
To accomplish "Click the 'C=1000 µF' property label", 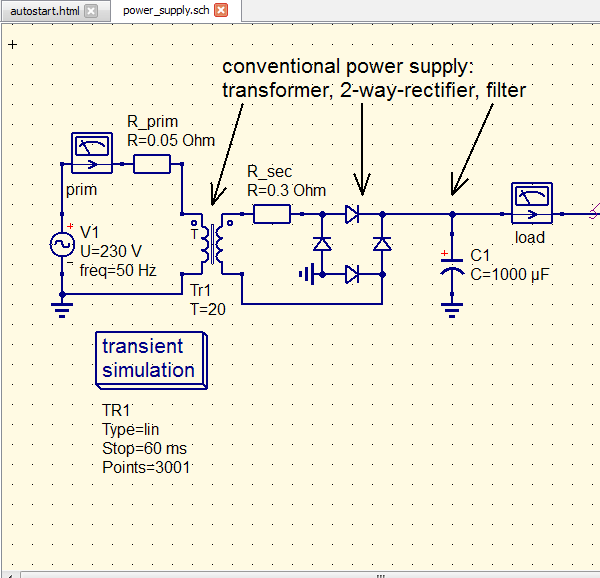I will point(510,274).
